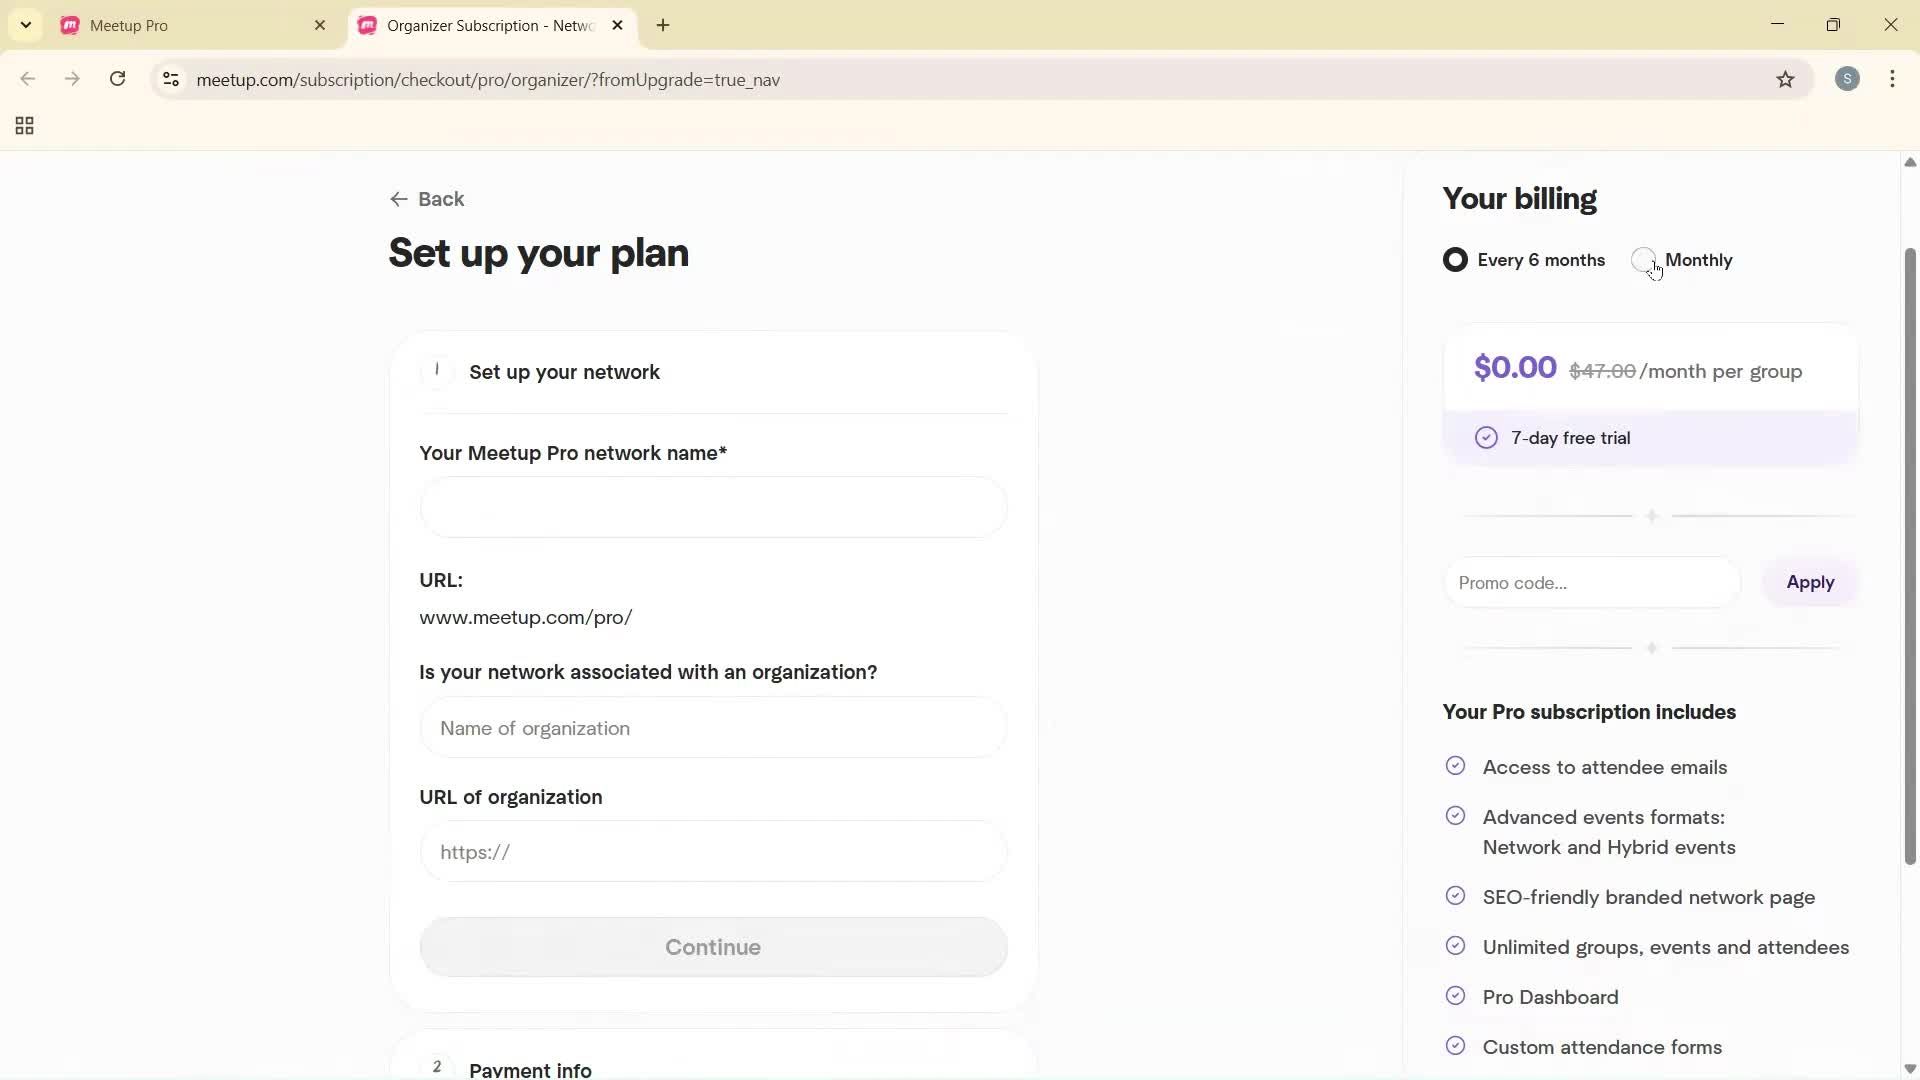Click the Back link above Set up your plan
This screenshot has height=1080, width=1920.
click(426, 199)
